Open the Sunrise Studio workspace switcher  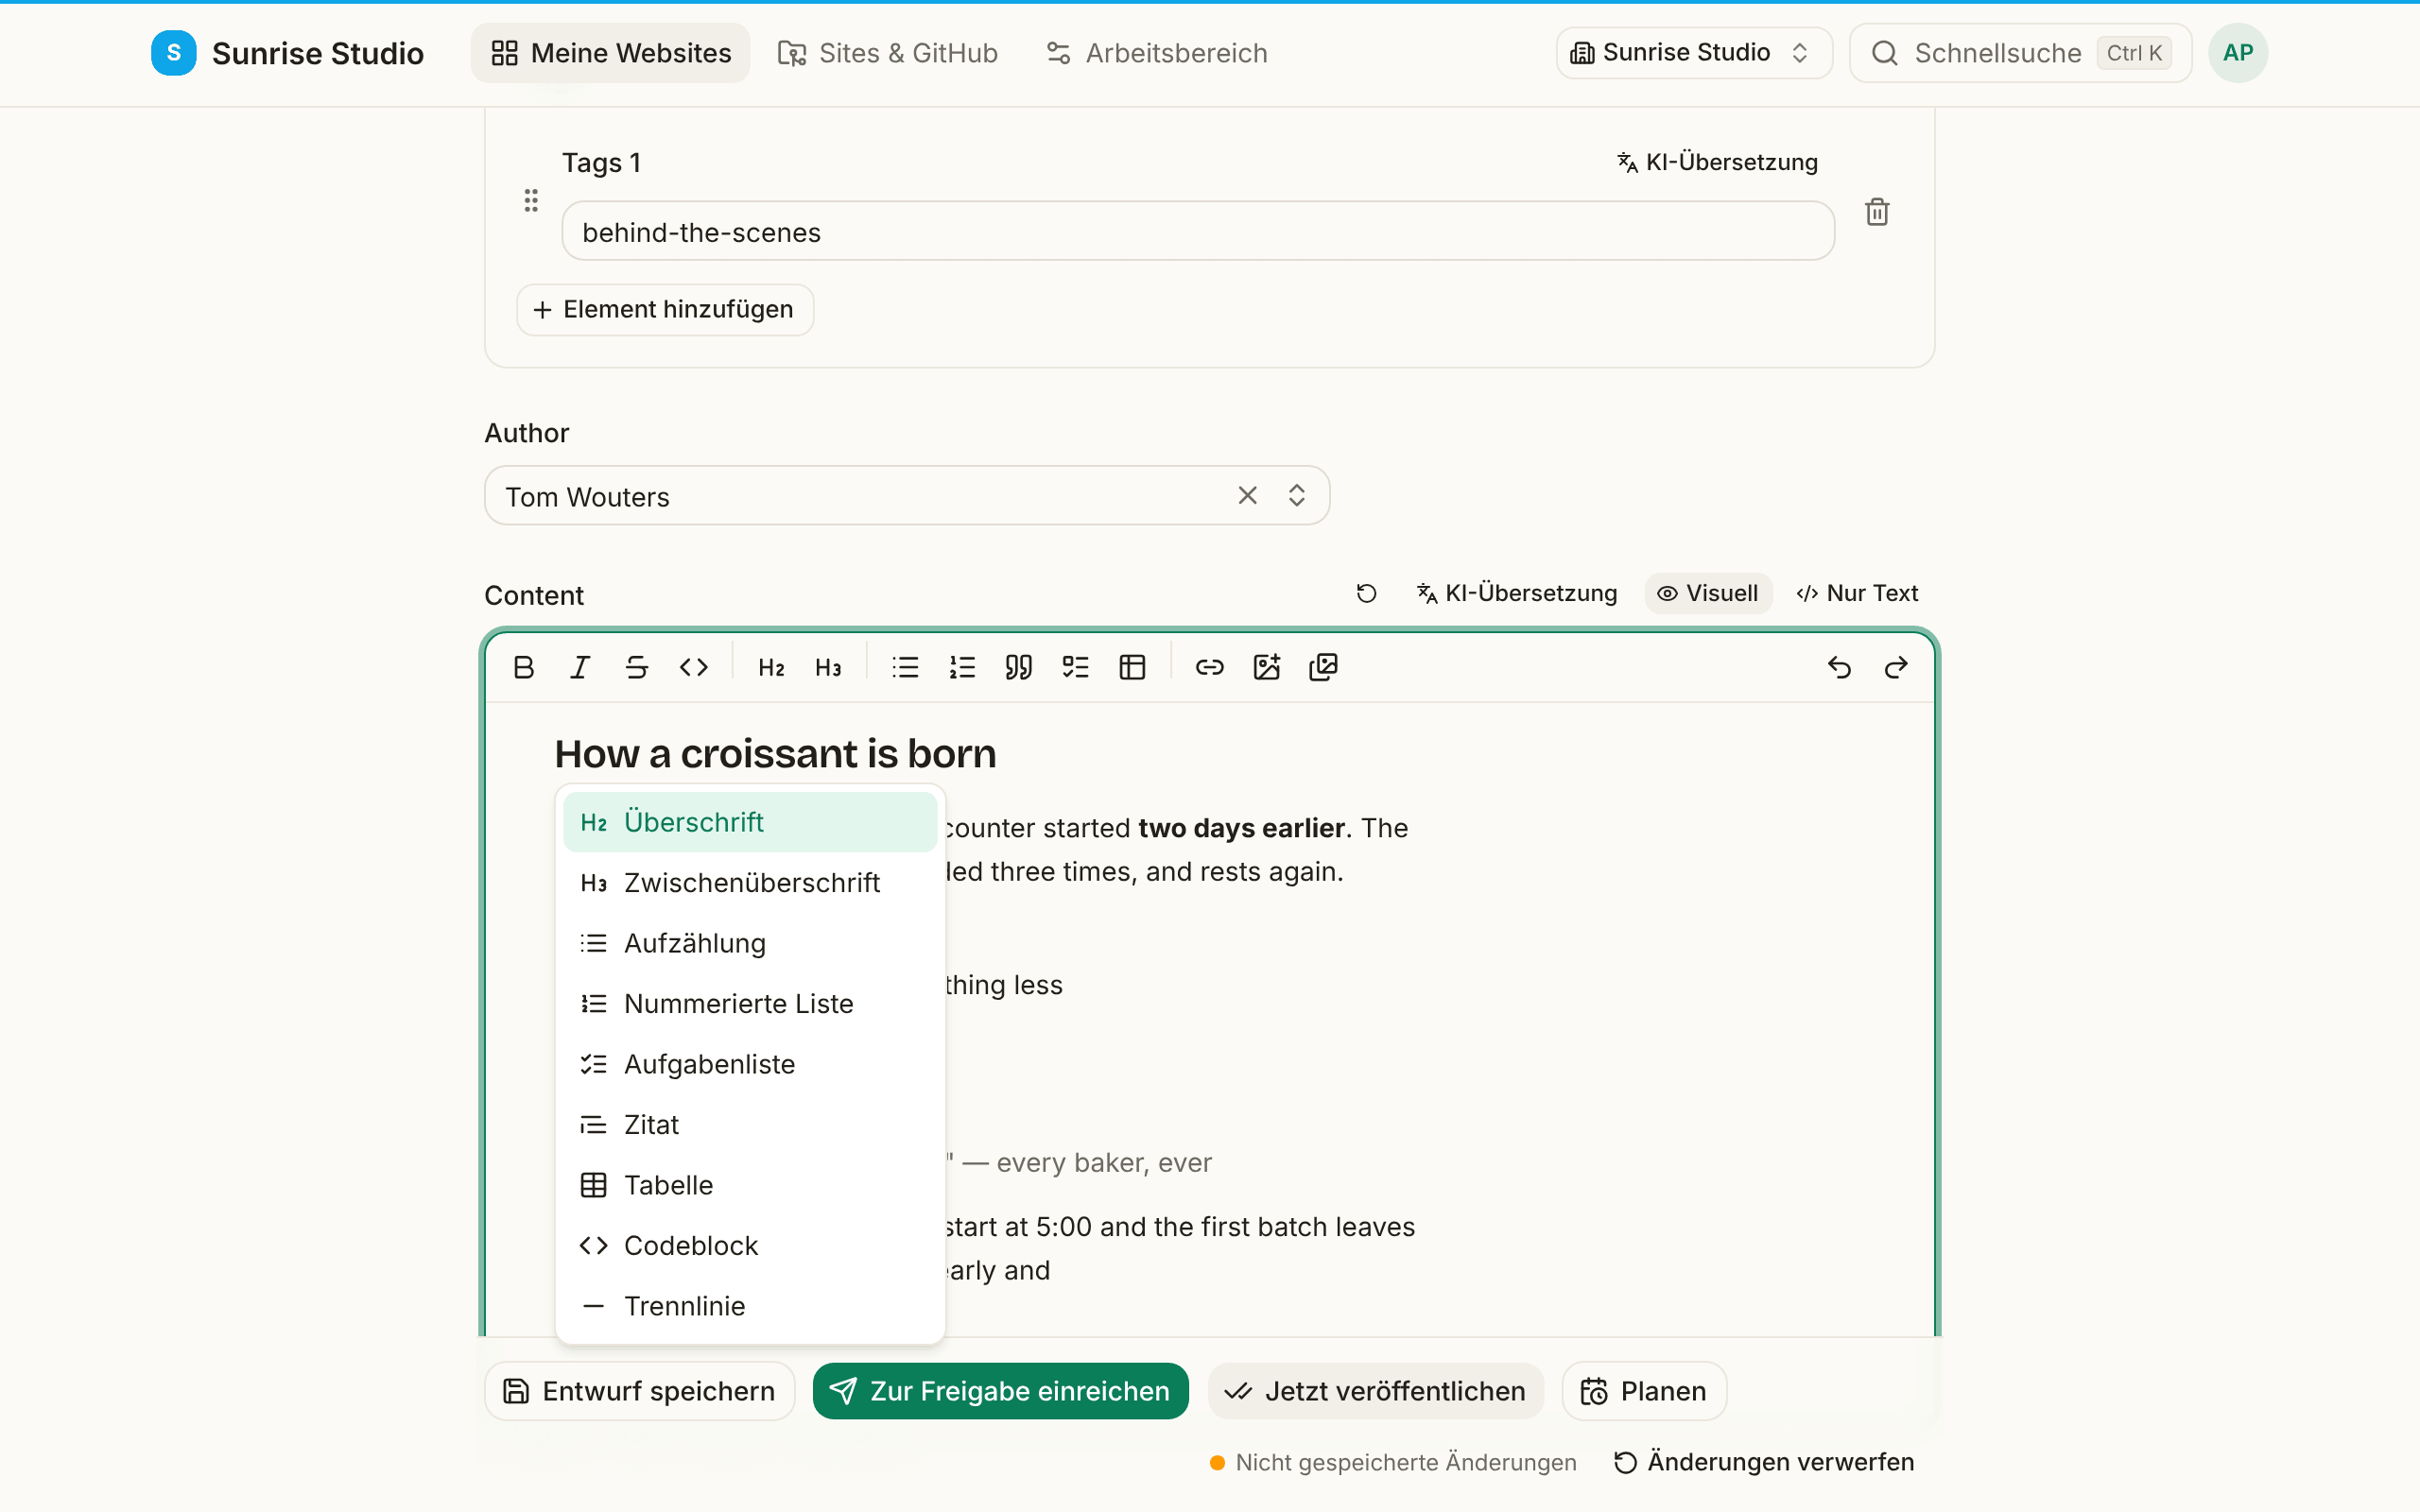pyautogui.click(x=1693, y=53)
